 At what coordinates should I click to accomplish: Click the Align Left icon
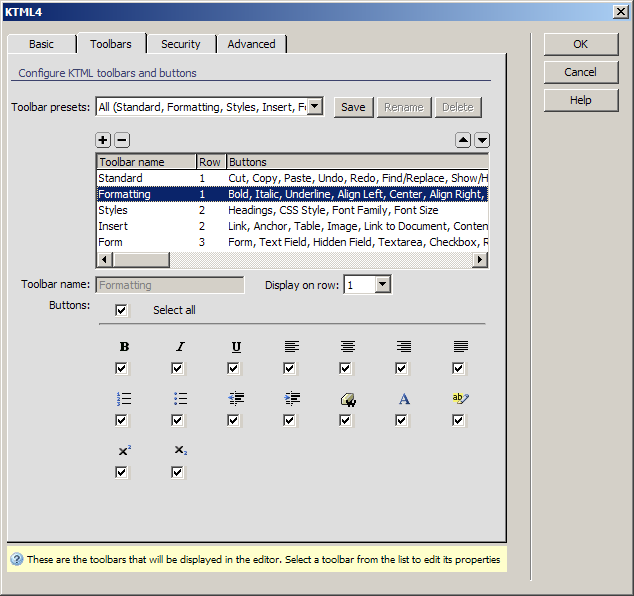coord(292,346)
